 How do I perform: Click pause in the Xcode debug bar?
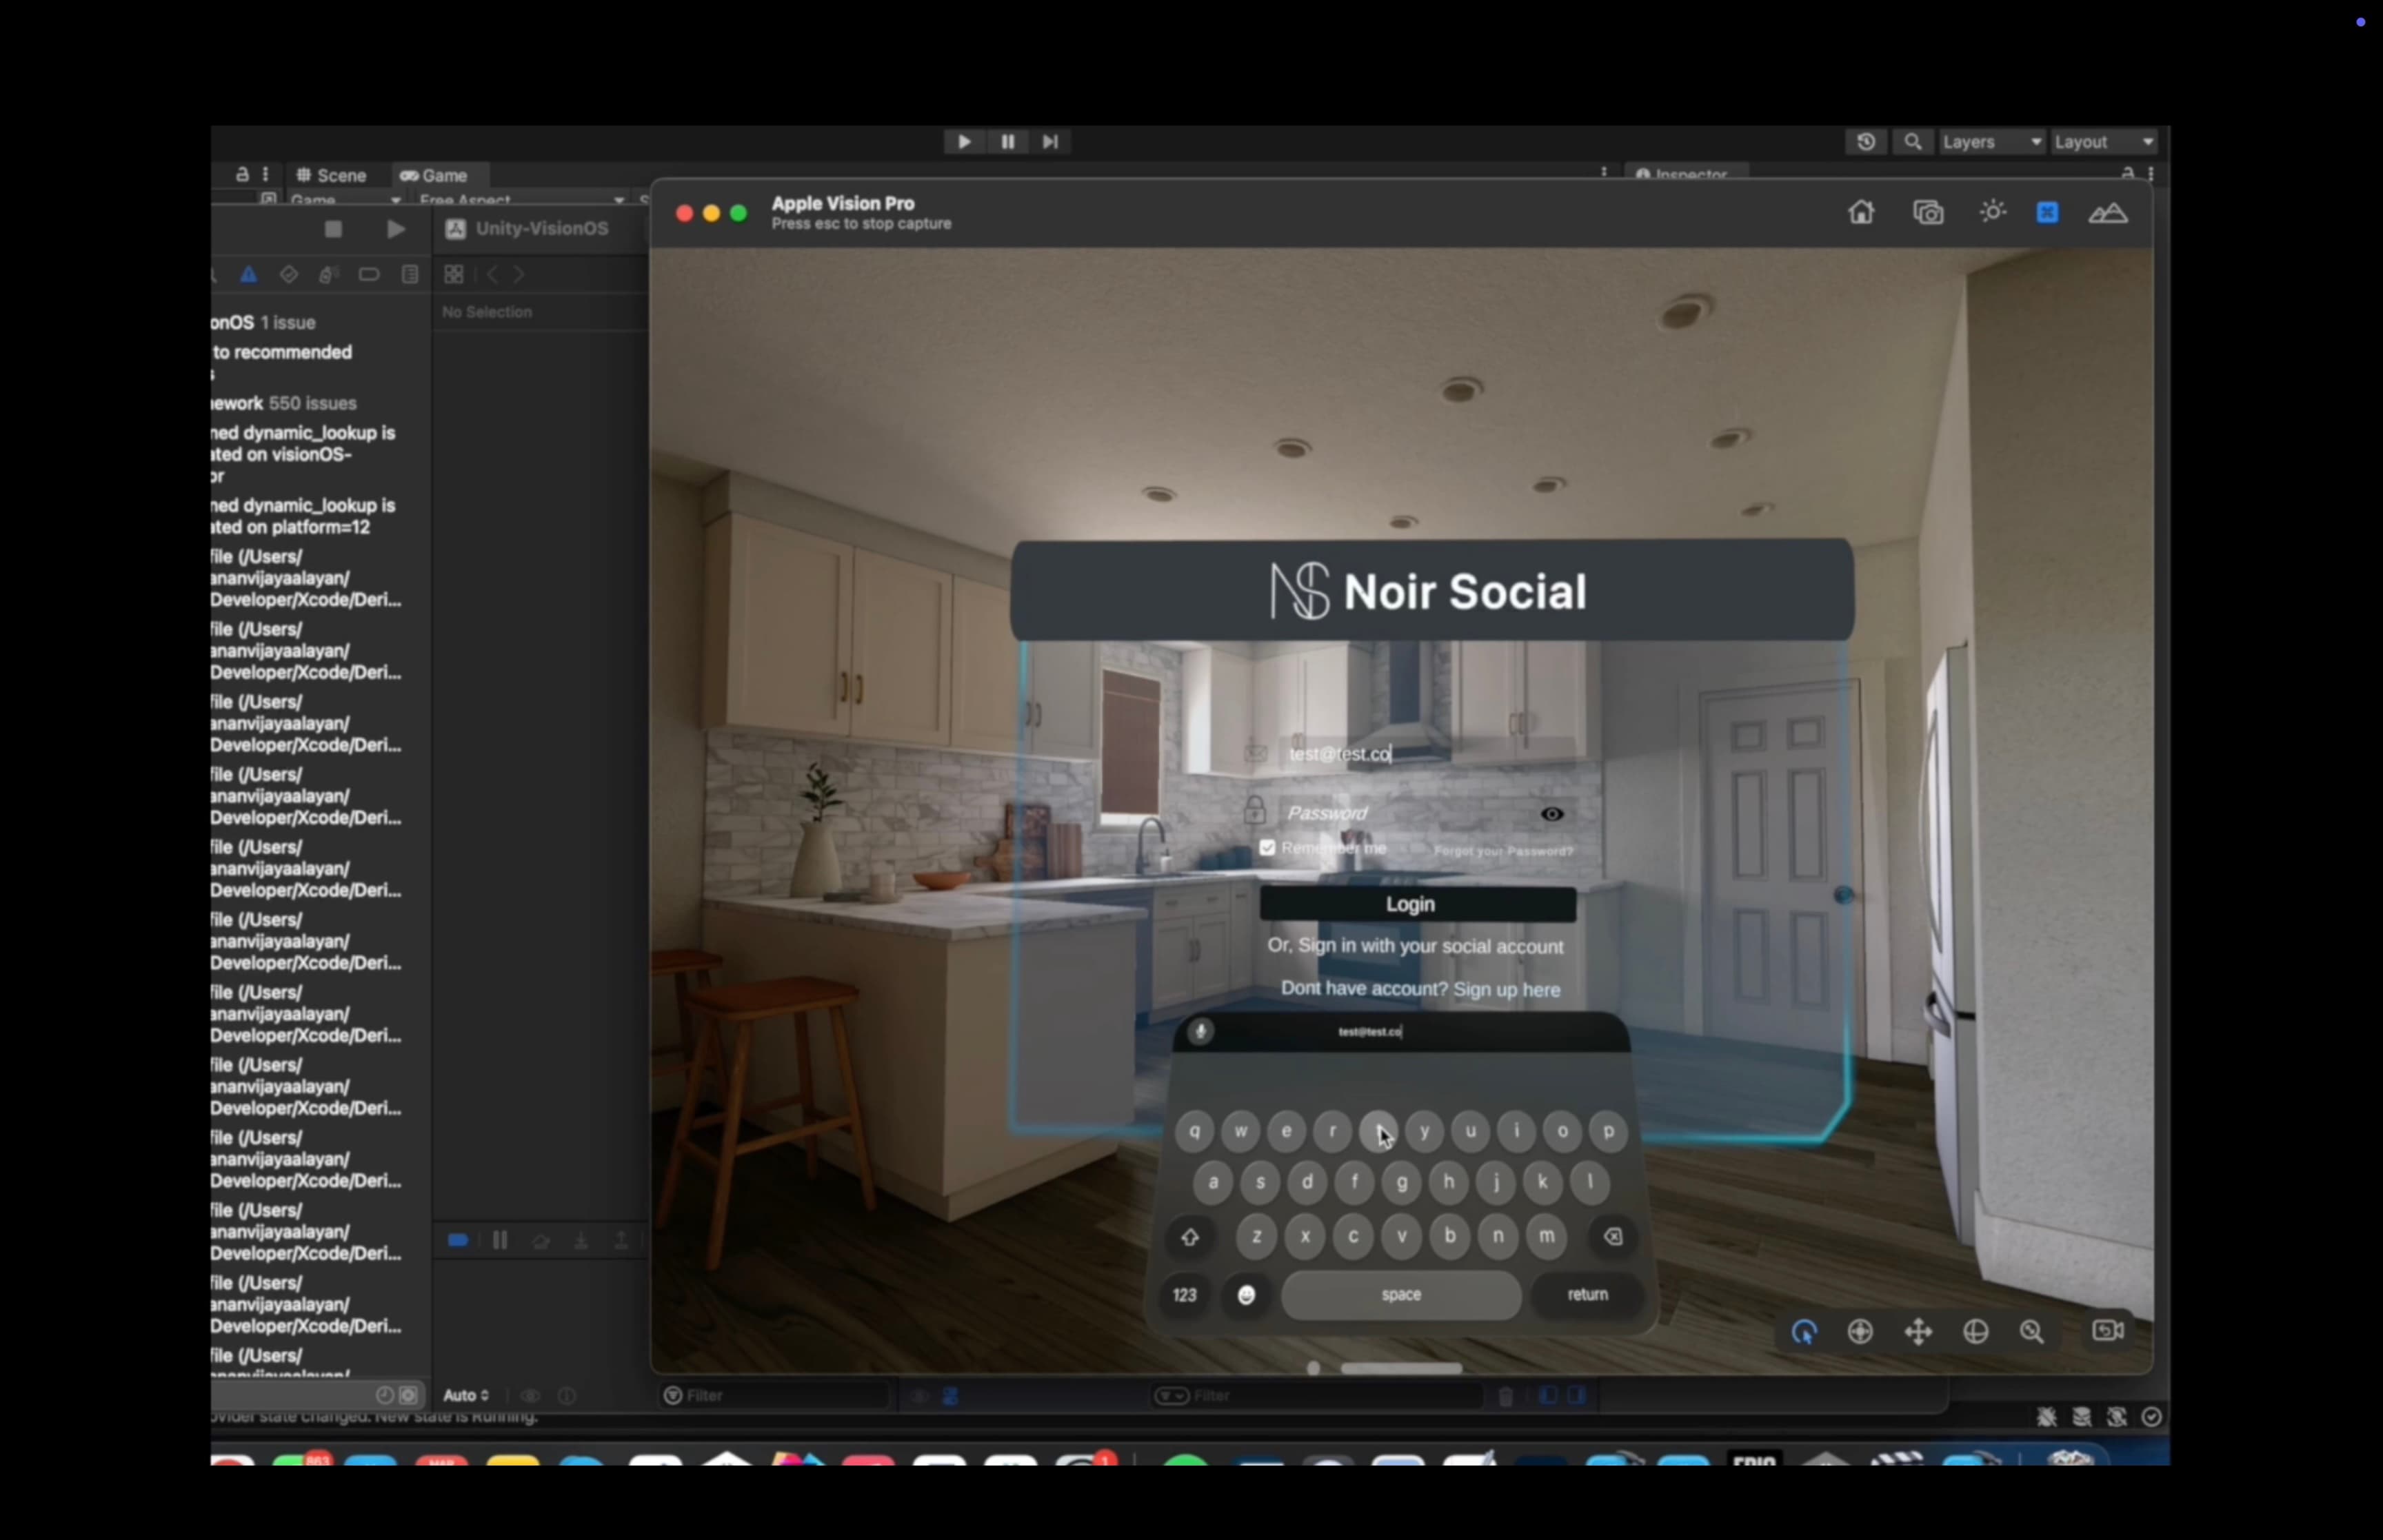click(499, 1241)
